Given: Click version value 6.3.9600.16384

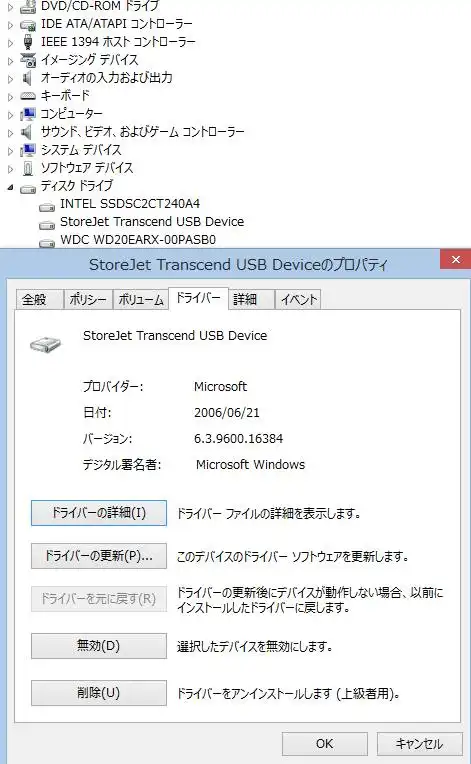Looking at the screenshot, I should click(x=239, y=439).
